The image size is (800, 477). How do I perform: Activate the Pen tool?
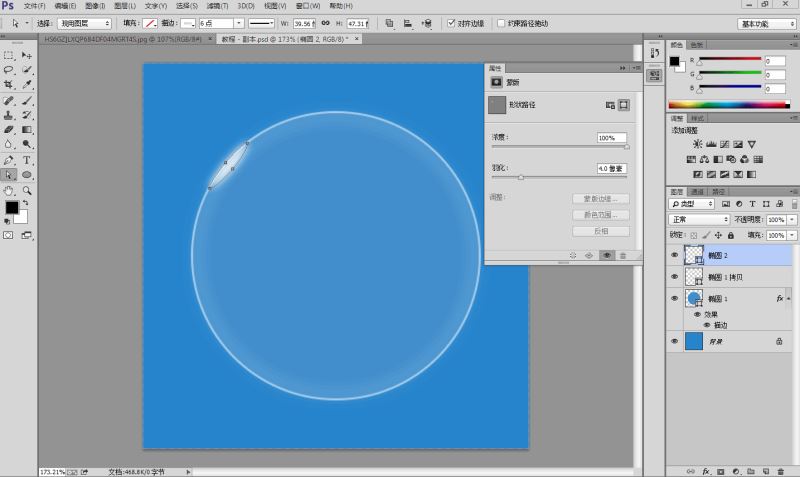click(9, 160)
